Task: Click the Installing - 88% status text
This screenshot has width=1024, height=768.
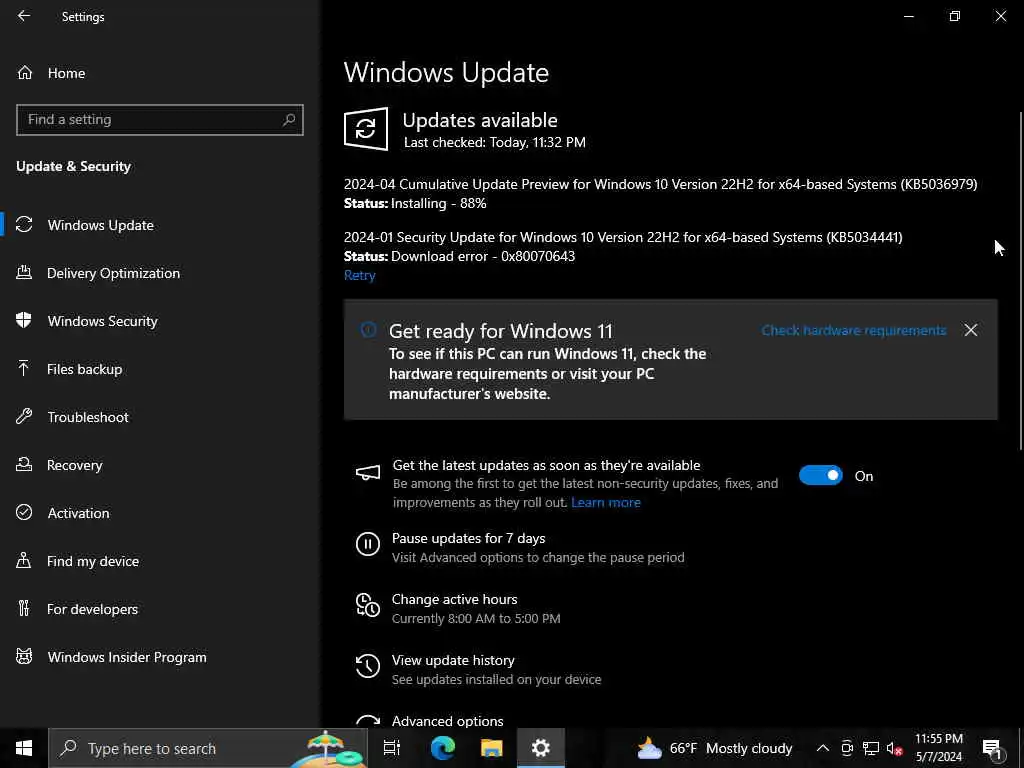Action: coord(439,203)
